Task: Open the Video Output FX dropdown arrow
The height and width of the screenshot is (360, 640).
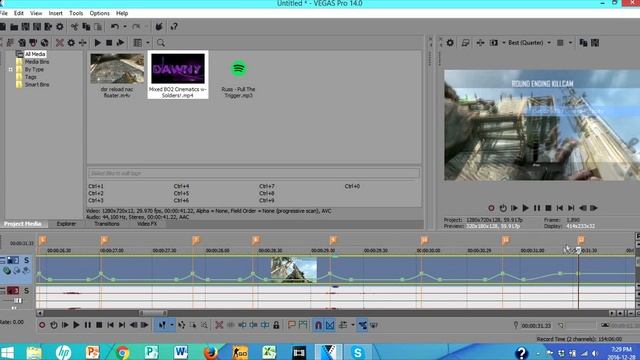Action: pos(503,42)
